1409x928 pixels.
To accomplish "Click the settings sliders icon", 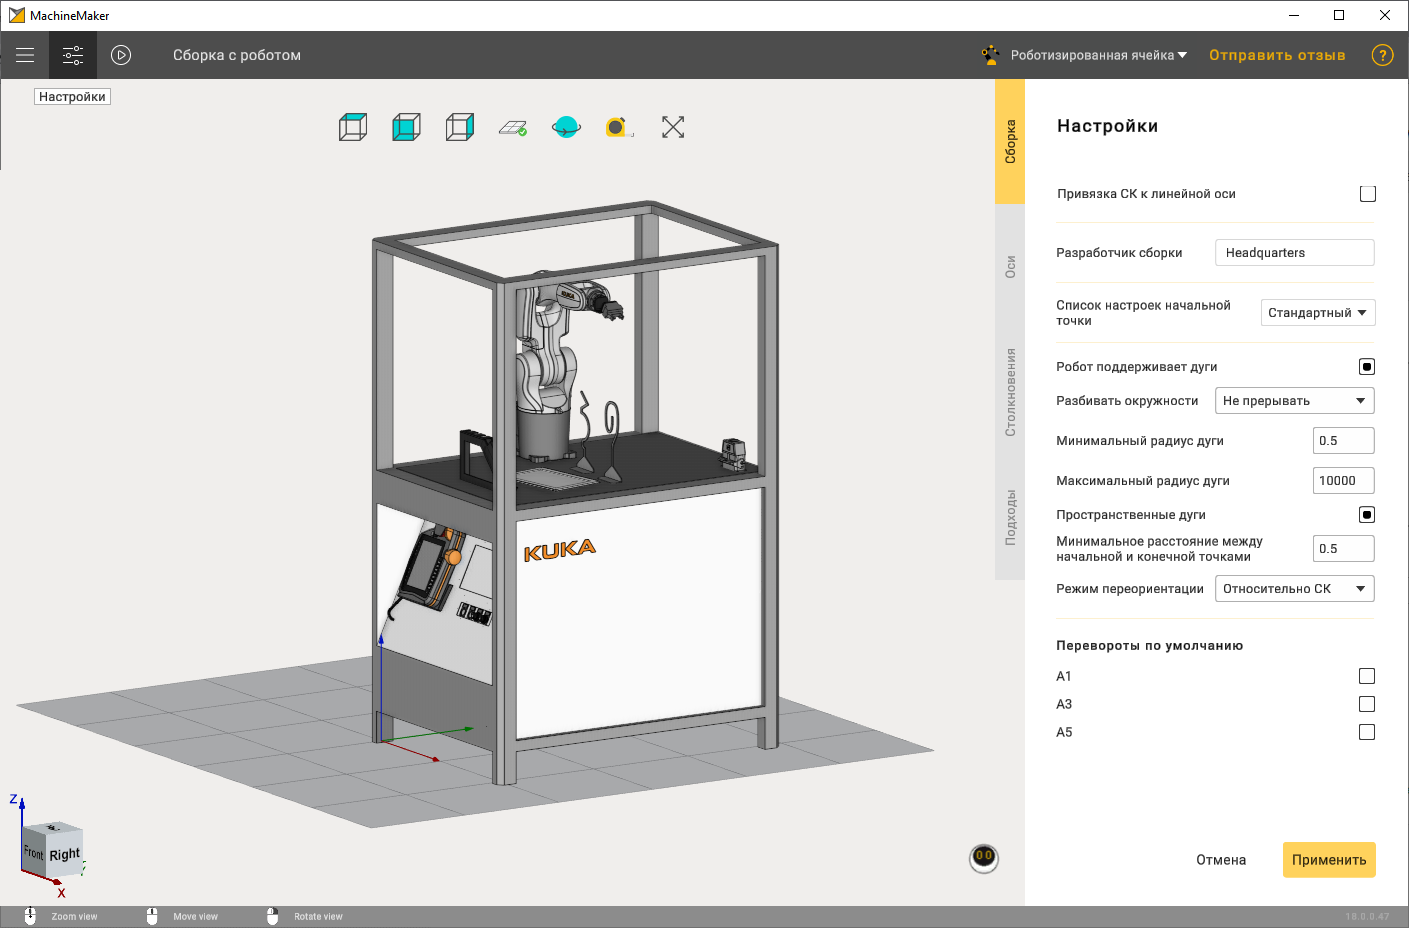I will coord(73,55).
